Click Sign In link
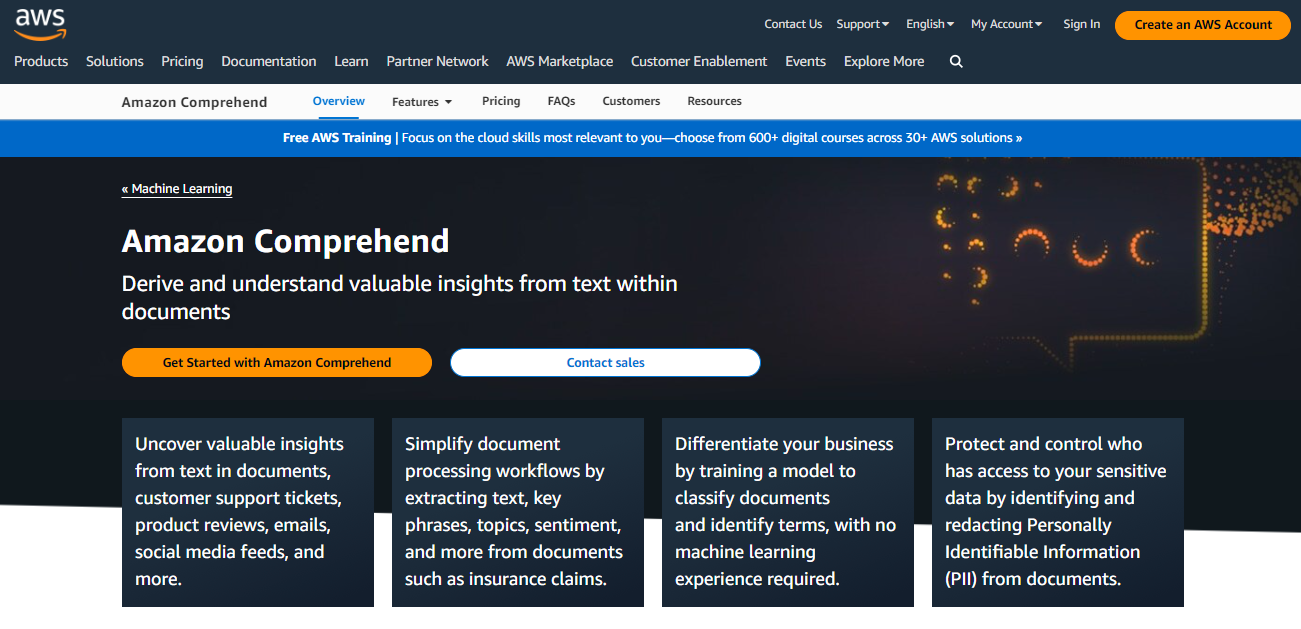This screenshot has width=1301, height=629. pos(1081,24)
